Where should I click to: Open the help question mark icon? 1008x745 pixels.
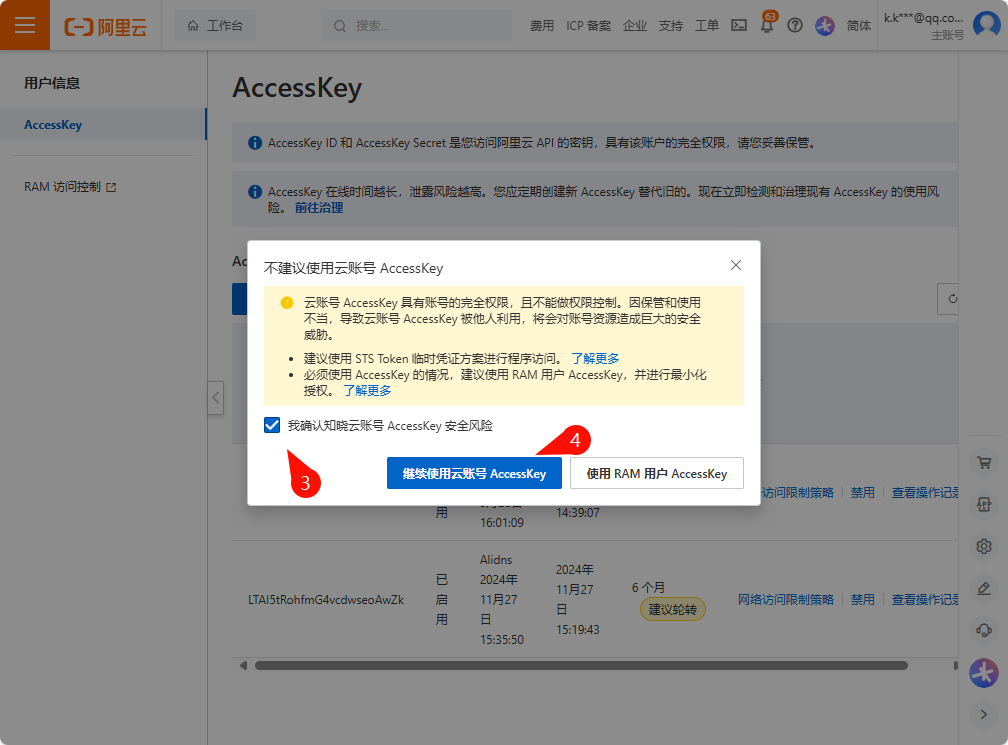pos(795,25)
